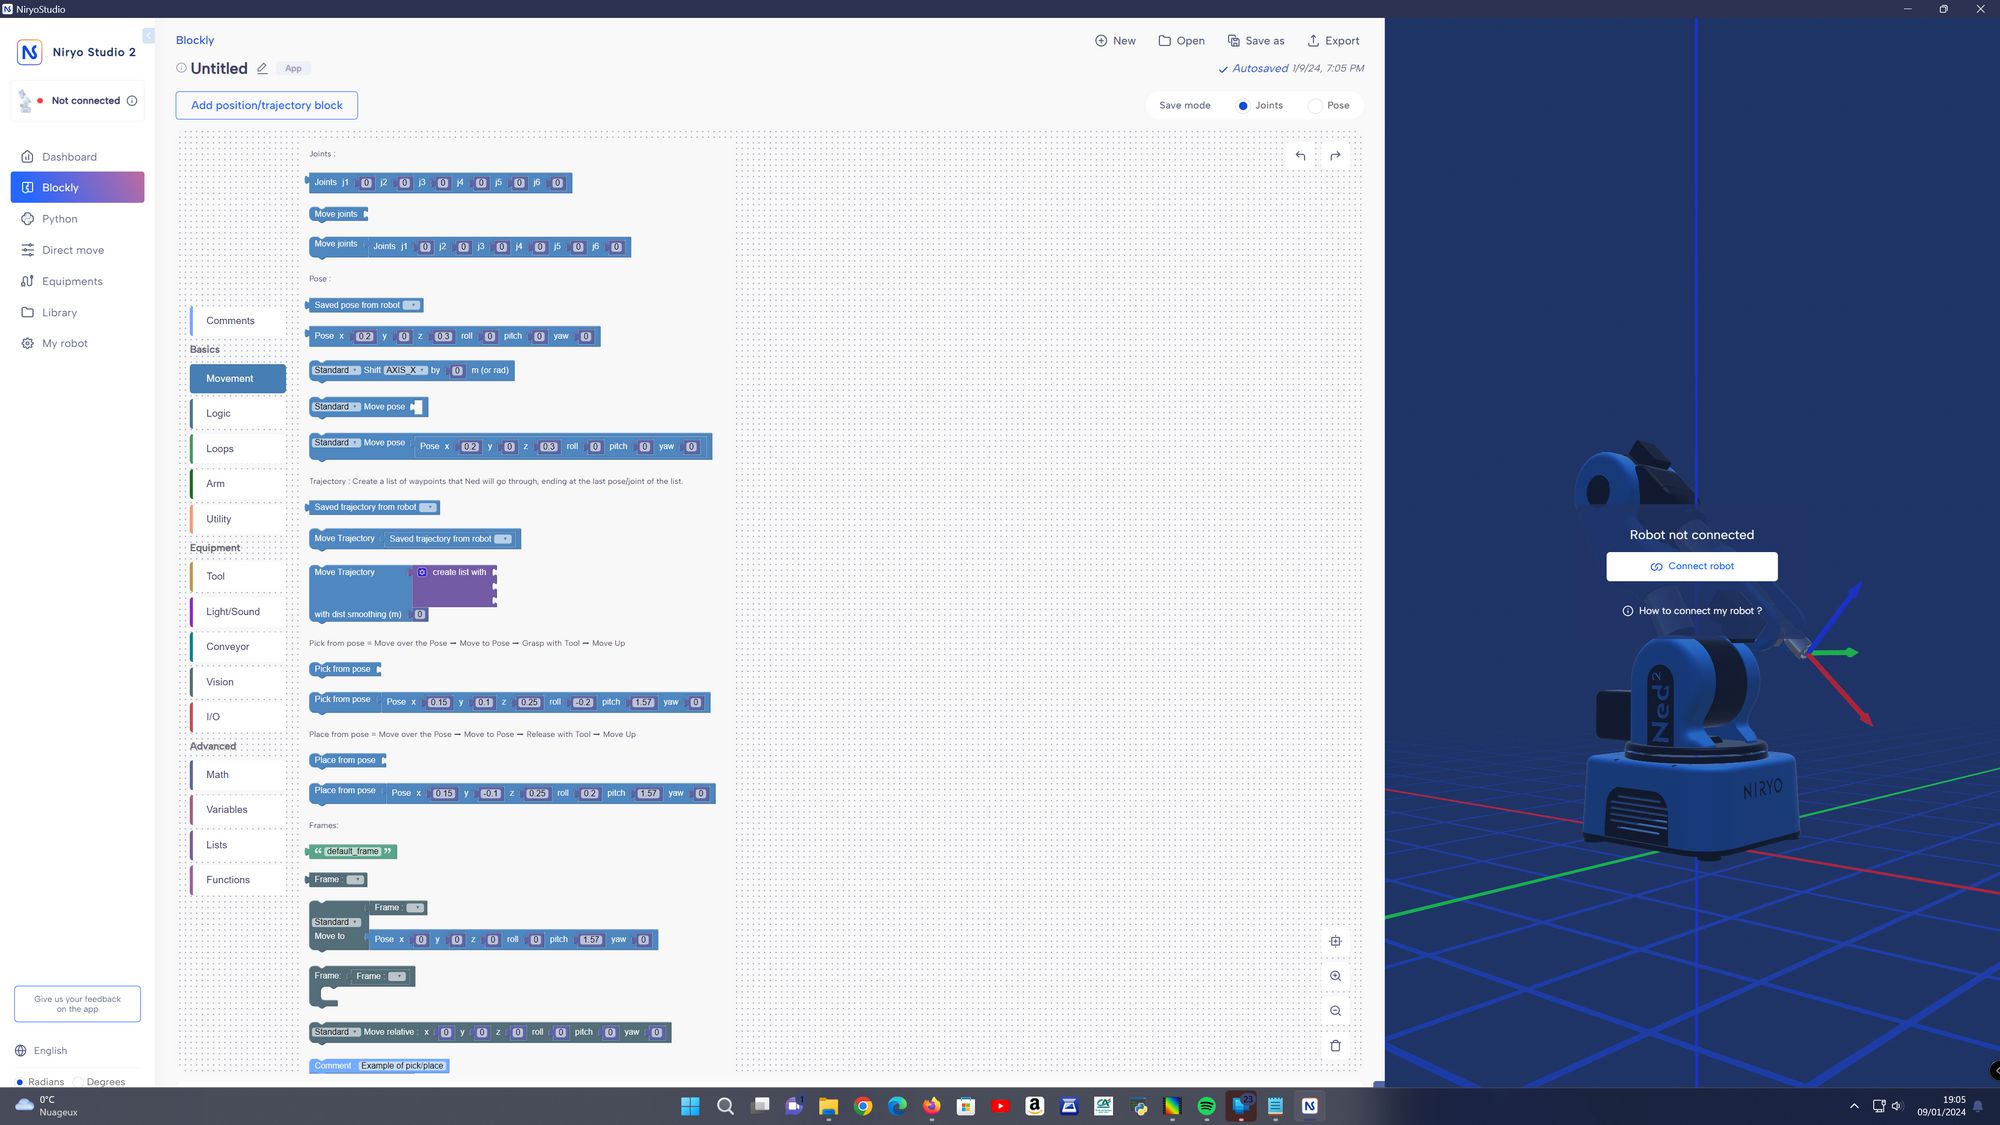Open the Variables block category
Screen dimensions: 2000x1125
(x=238, y=810)
